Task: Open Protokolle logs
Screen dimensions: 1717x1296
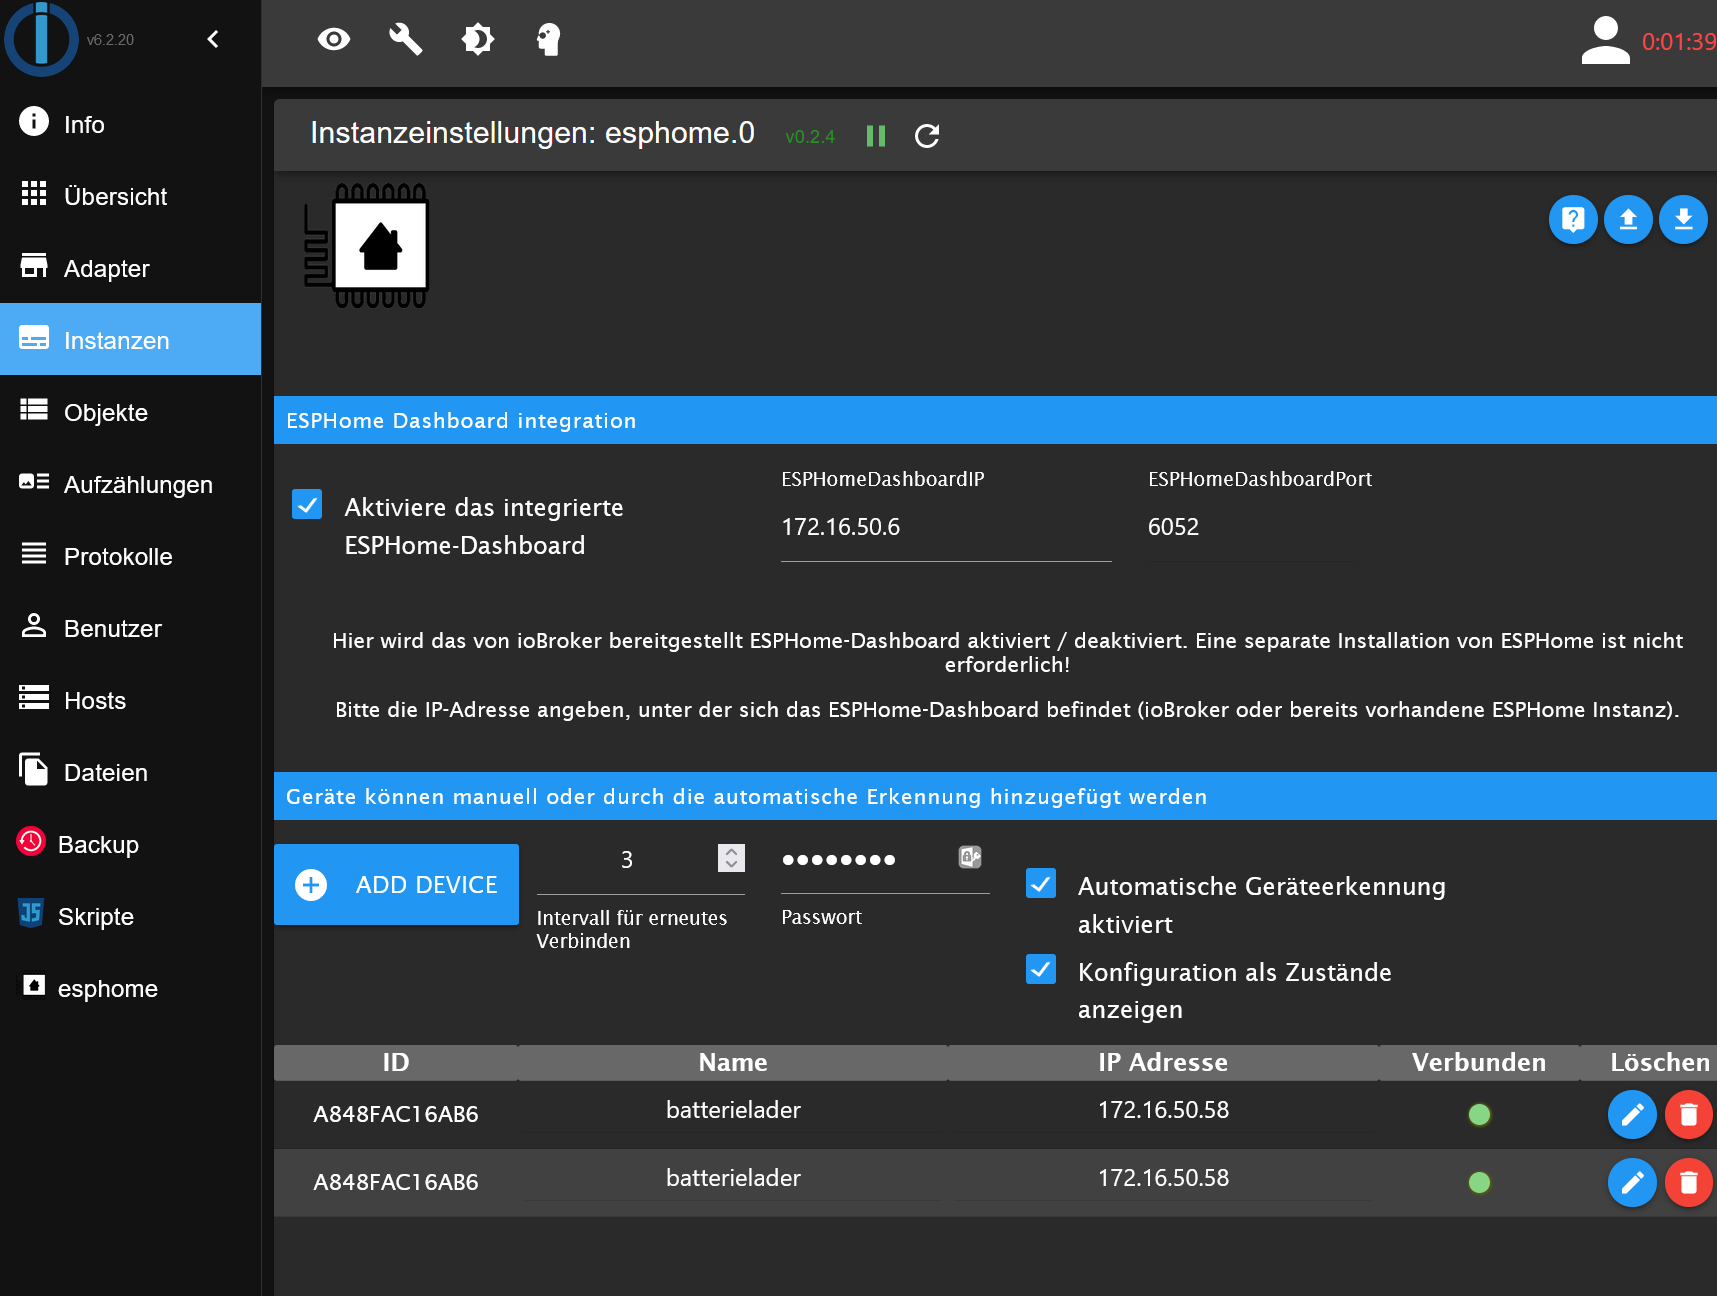Action: coord(130,556)
